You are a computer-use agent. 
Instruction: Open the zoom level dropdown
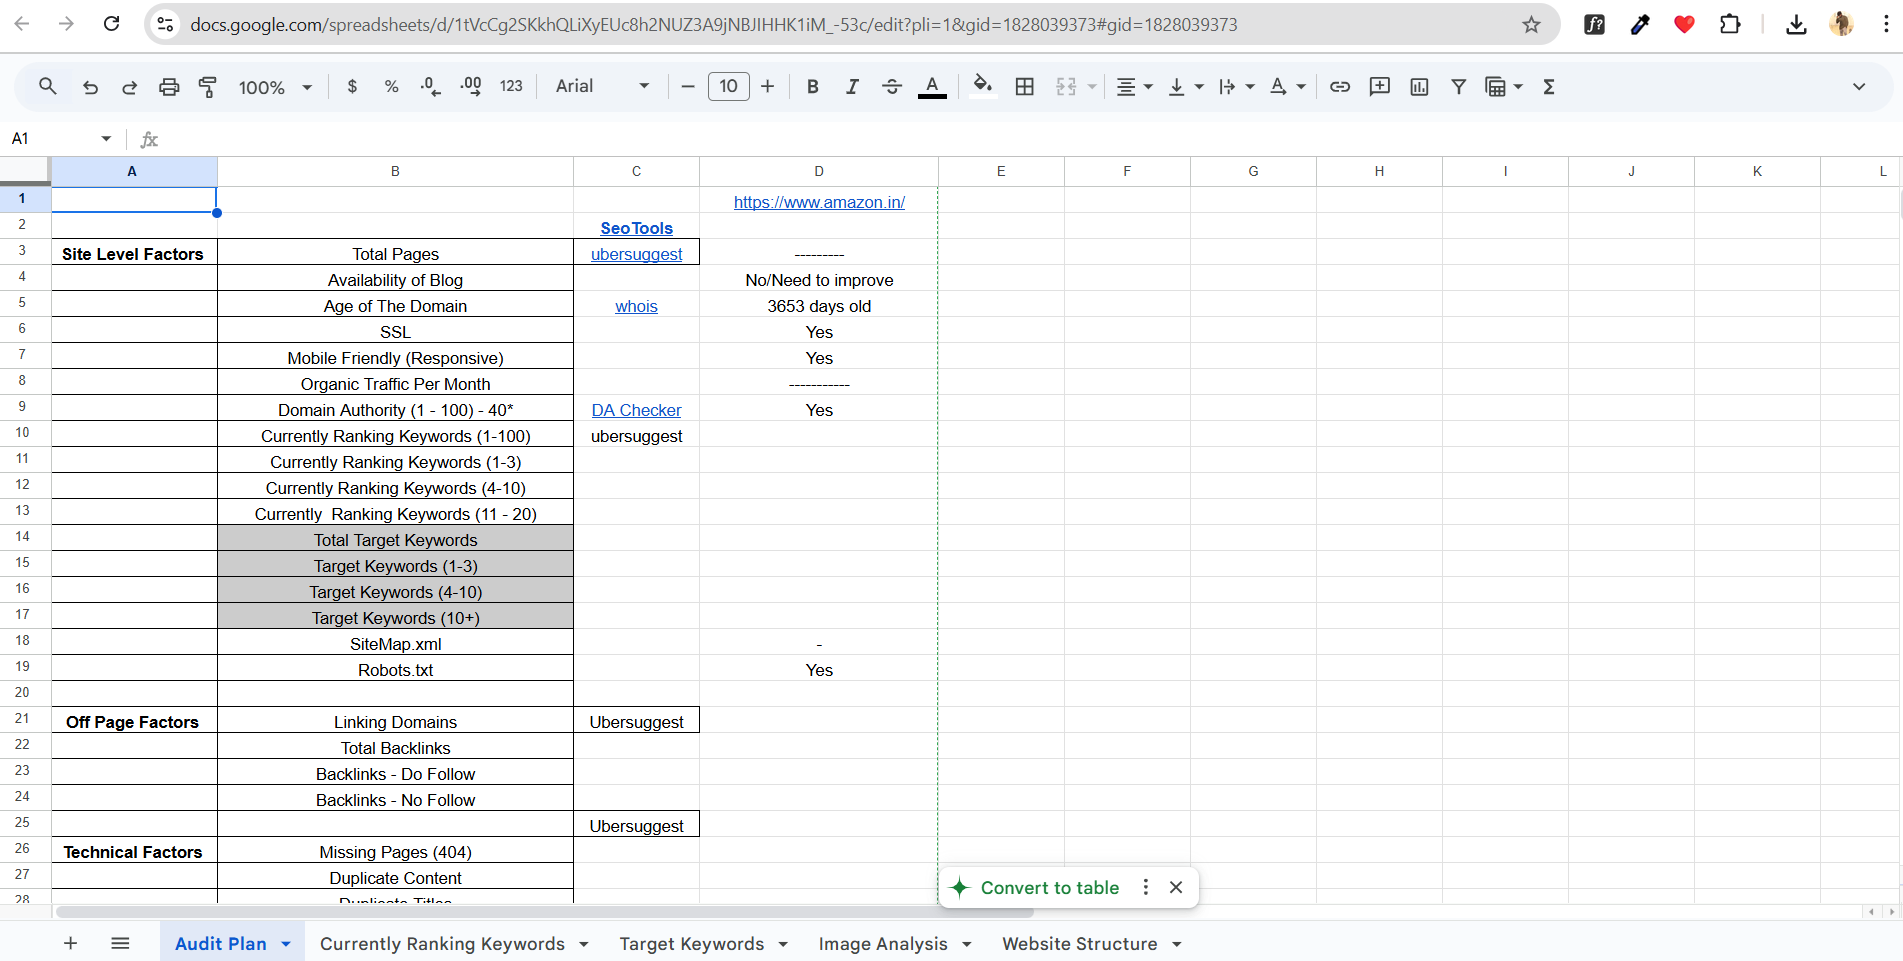pyautogui.click(x=273, y=87)
